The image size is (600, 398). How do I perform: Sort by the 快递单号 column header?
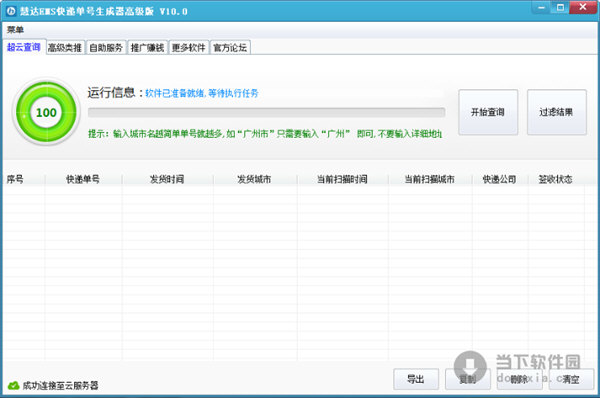[x=83, y=179]
